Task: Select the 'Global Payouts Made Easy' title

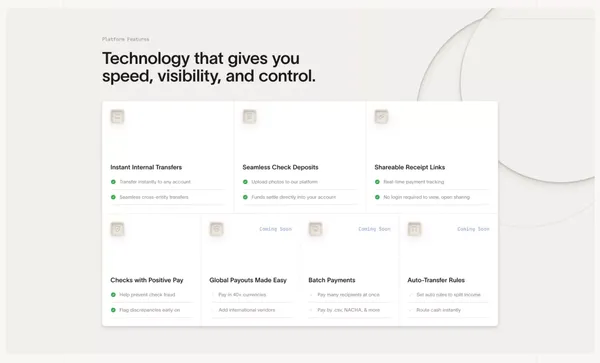Action: coord(248,280)
